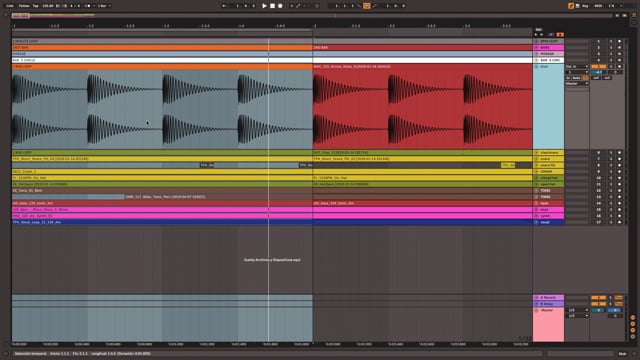
Task: Click the red 2ND BAR clip
Action: pyautogui.click(x=422, y=47)
